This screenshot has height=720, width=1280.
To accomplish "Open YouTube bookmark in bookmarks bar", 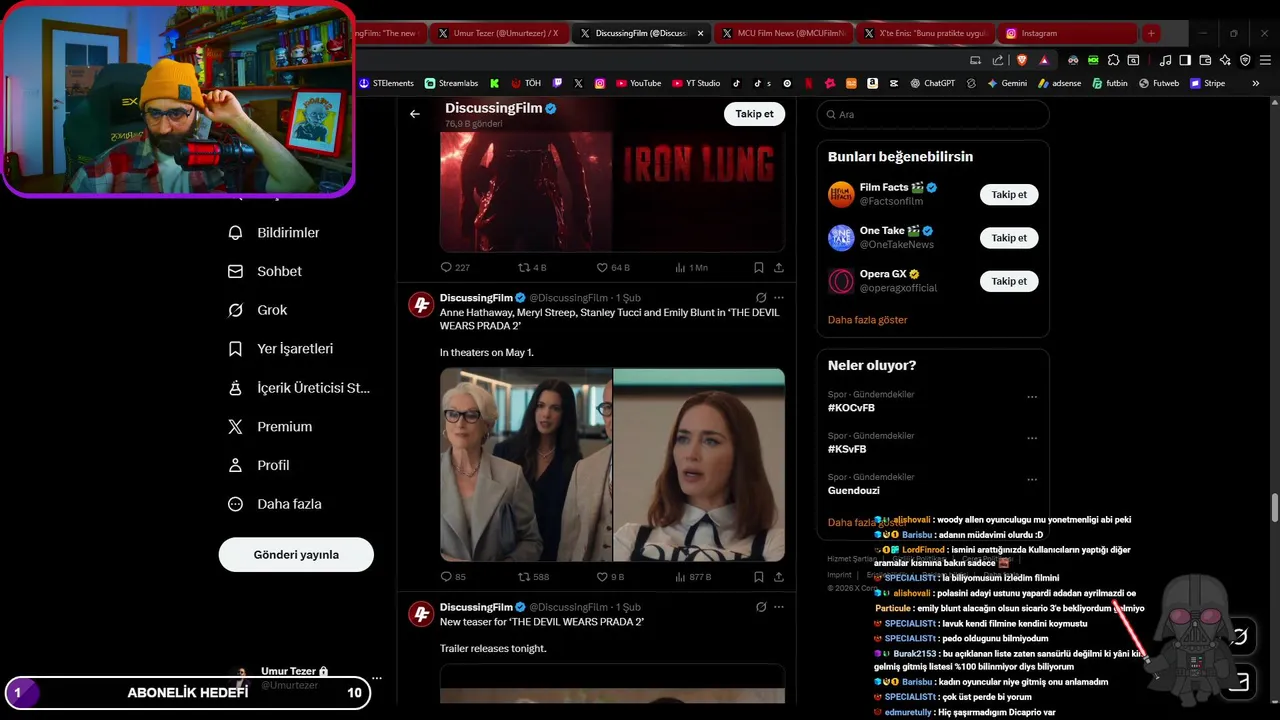I will click(x=638, y=83).
